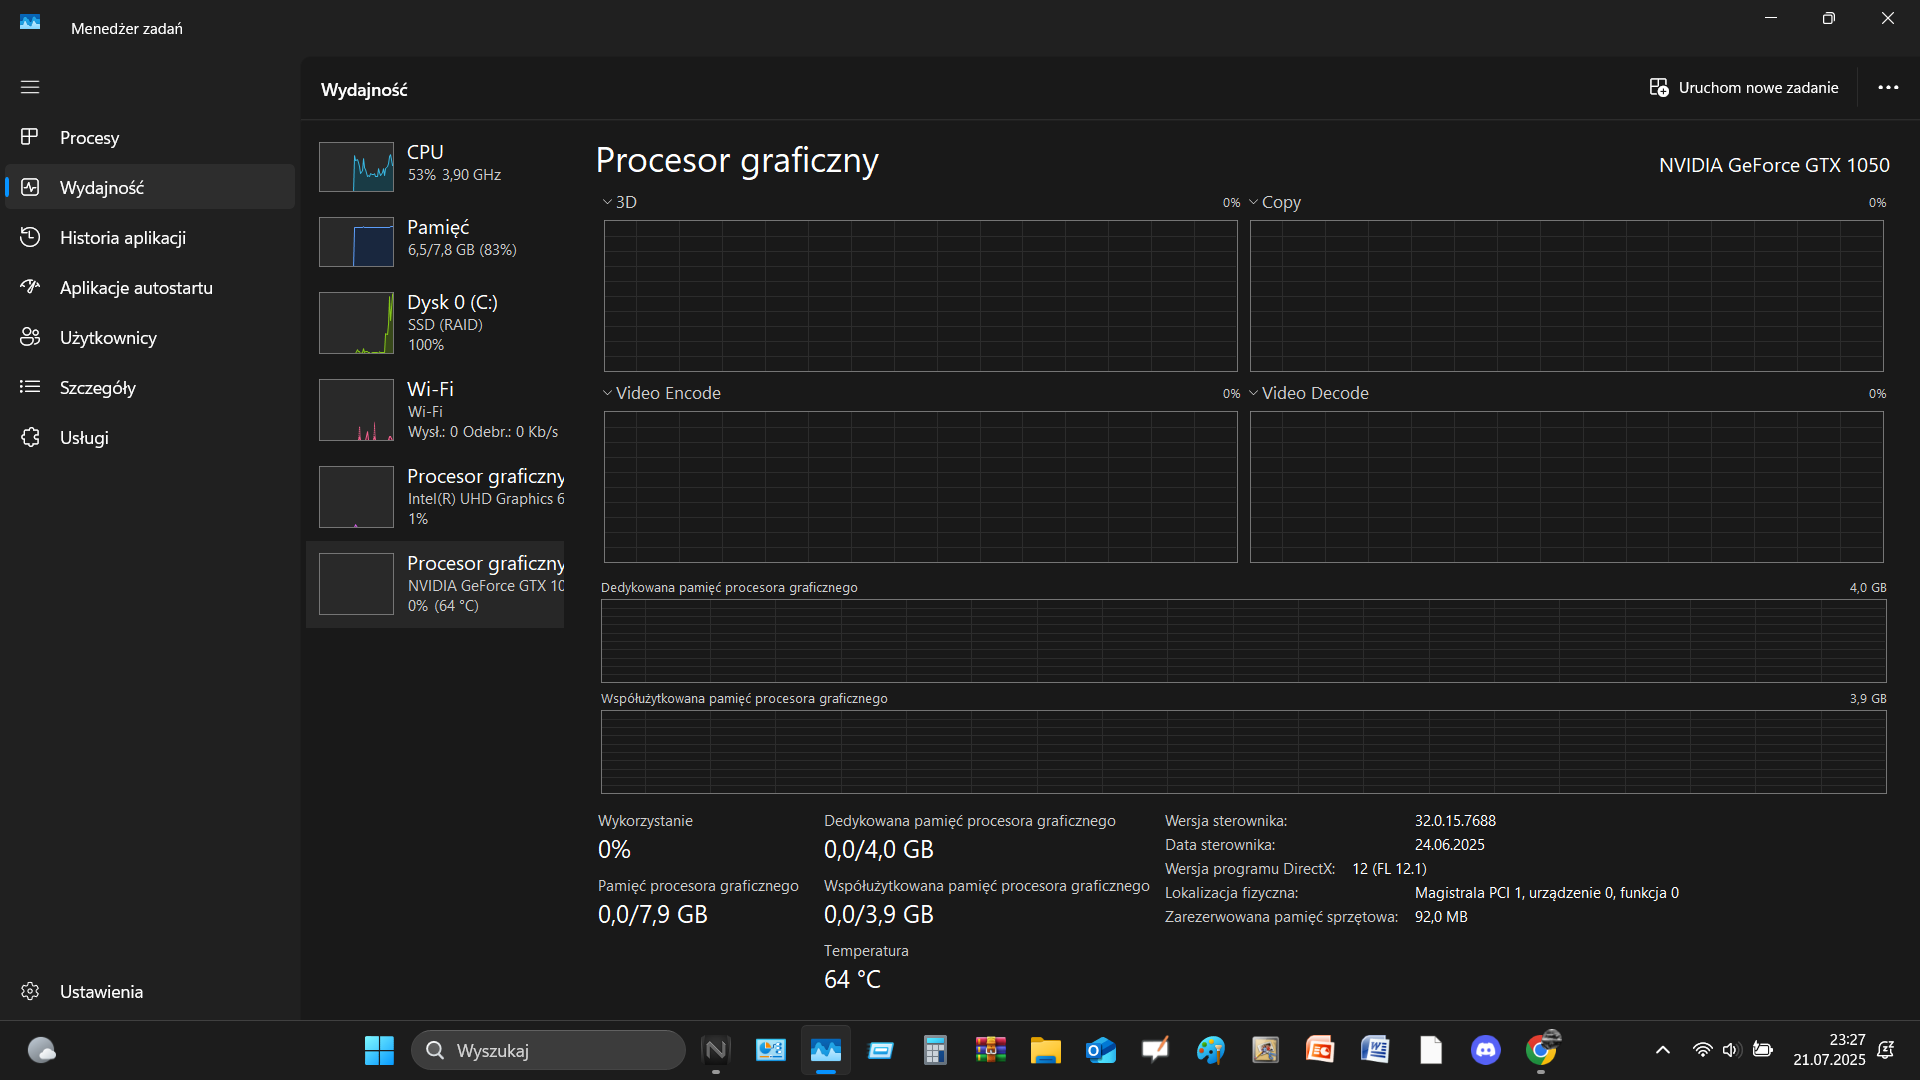The width and height of the screenshot is (1920, 1080).
Task: Open the Video Decode engine dropdown
Action: click(x=1309, y=393)
